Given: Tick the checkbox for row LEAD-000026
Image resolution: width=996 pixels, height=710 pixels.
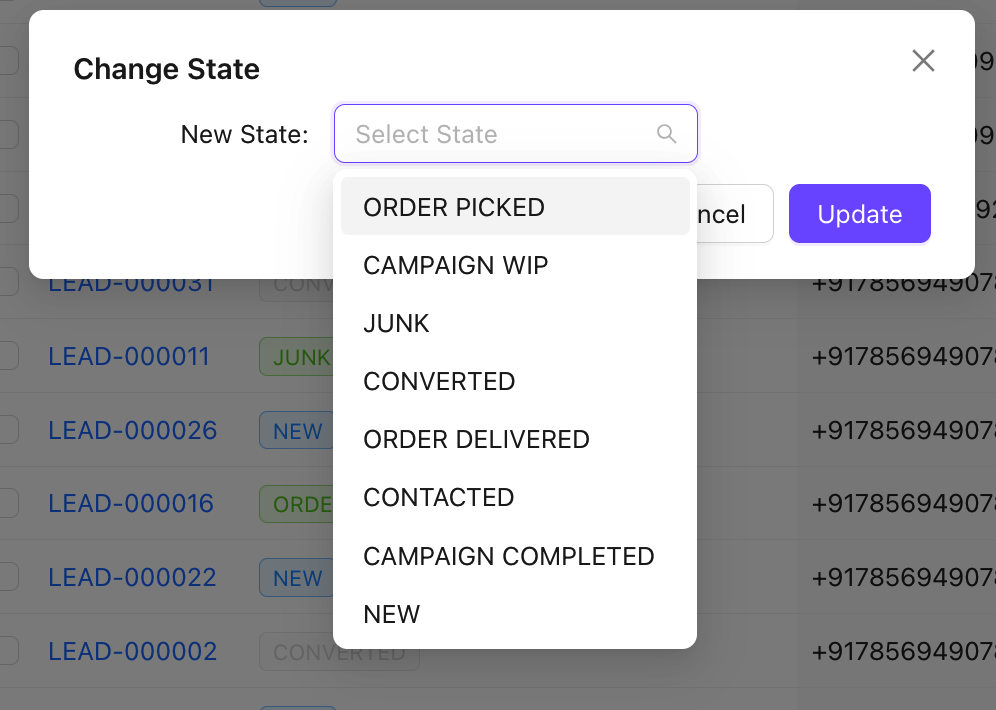Looking at the screenshot, I should coord(8,431).
